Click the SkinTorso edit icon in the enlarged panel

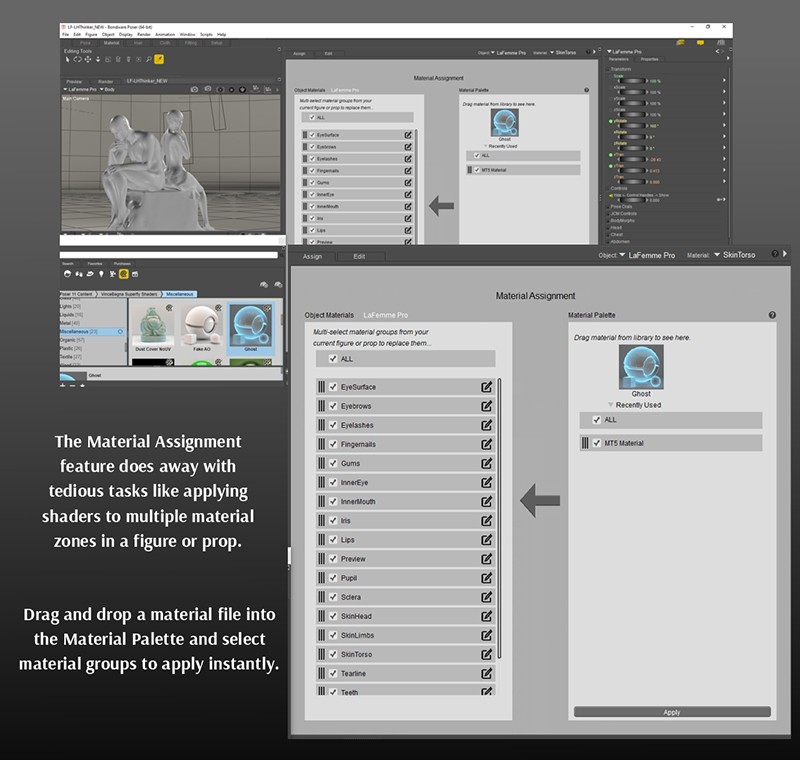(x=487, y=654)
